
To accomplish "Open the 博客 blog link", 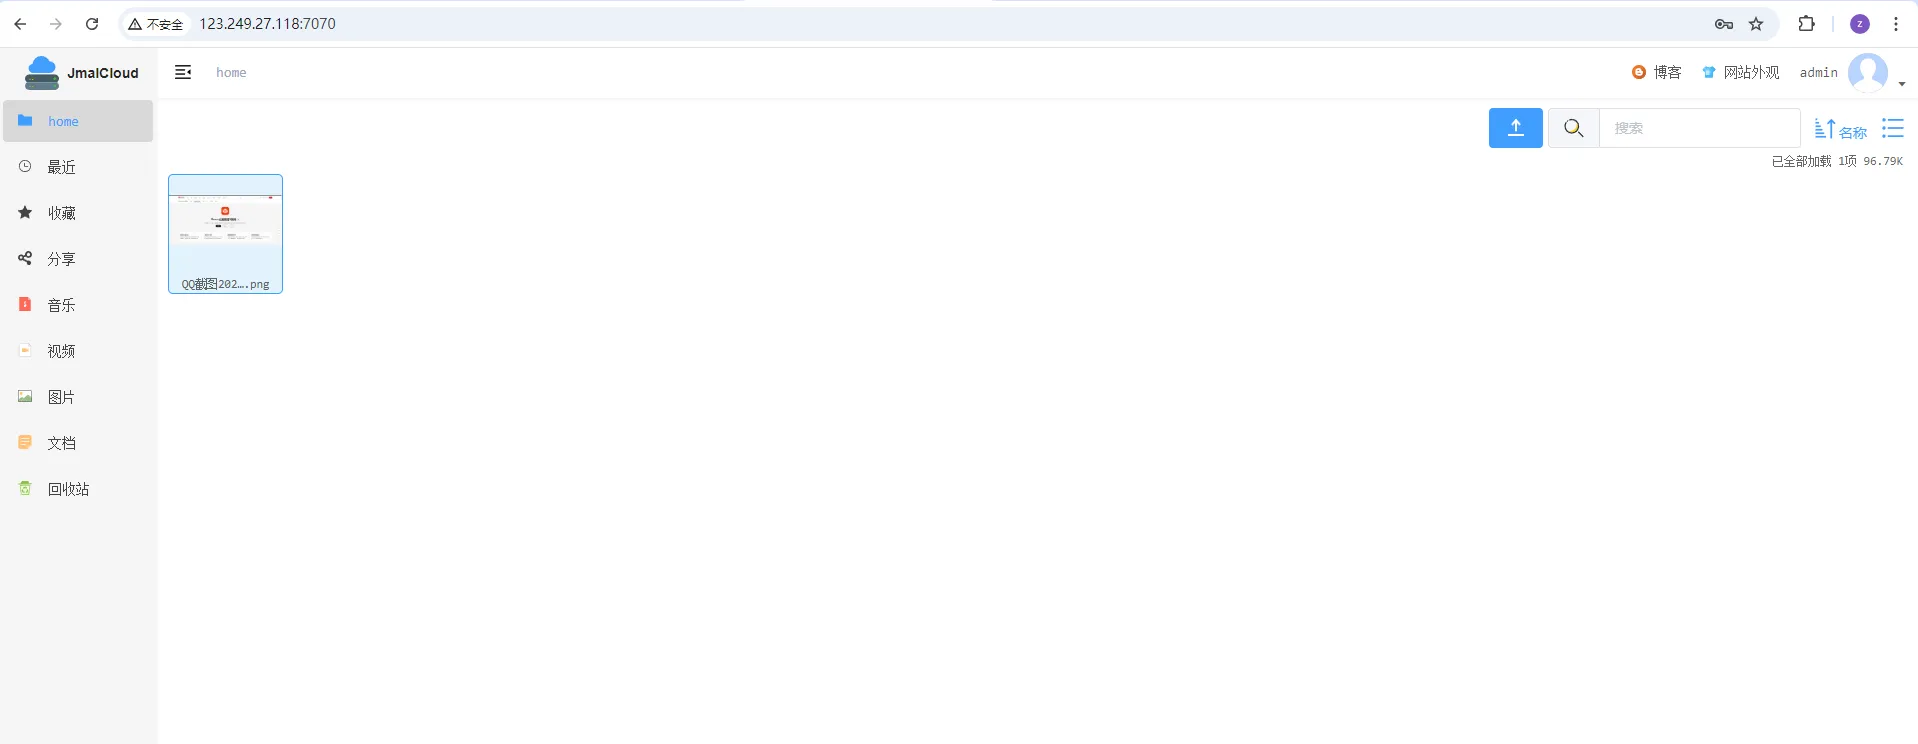I will tap(1656, 72).
